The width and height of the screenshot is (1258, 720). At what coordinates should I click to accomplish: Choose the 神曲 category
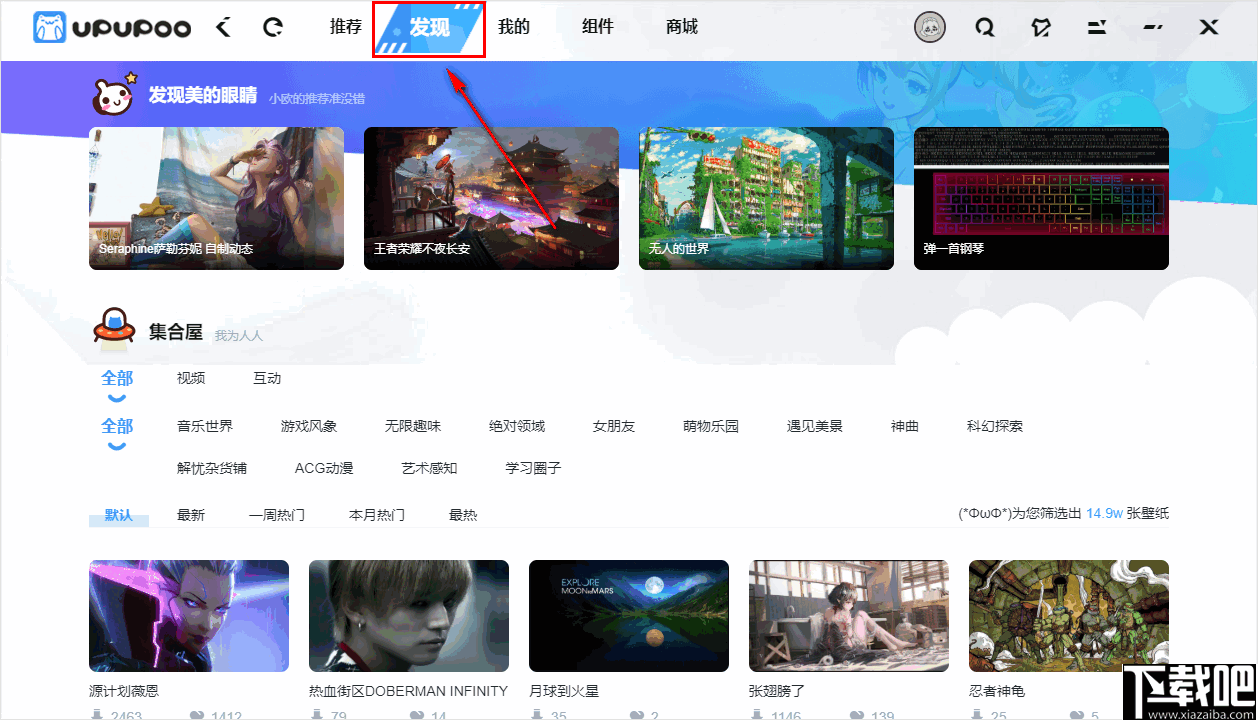click(x=905, y=426)
